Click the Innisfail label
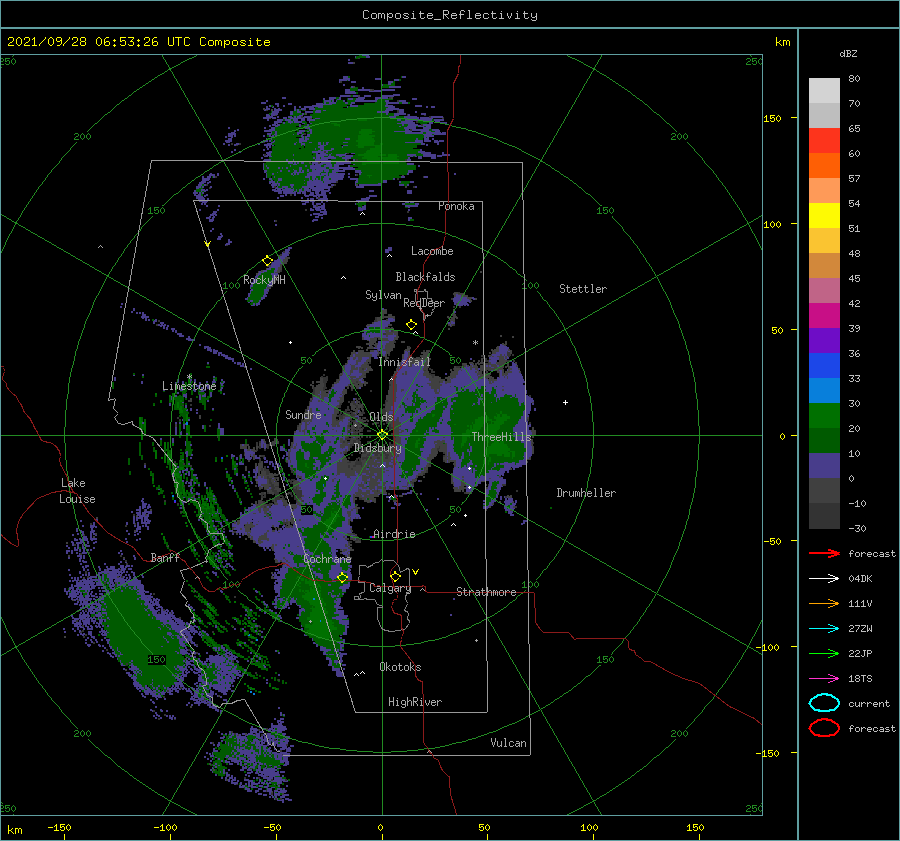Image resolution: width=900 pixels, height=841 pixels. point(404,362)
